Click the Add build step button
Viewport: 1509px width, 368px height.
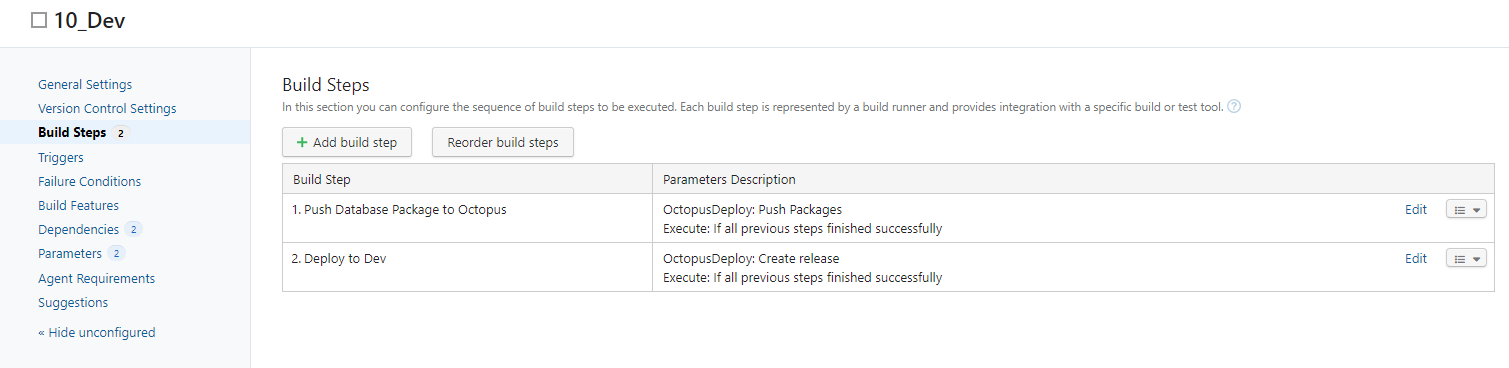[x=347, y=143]
